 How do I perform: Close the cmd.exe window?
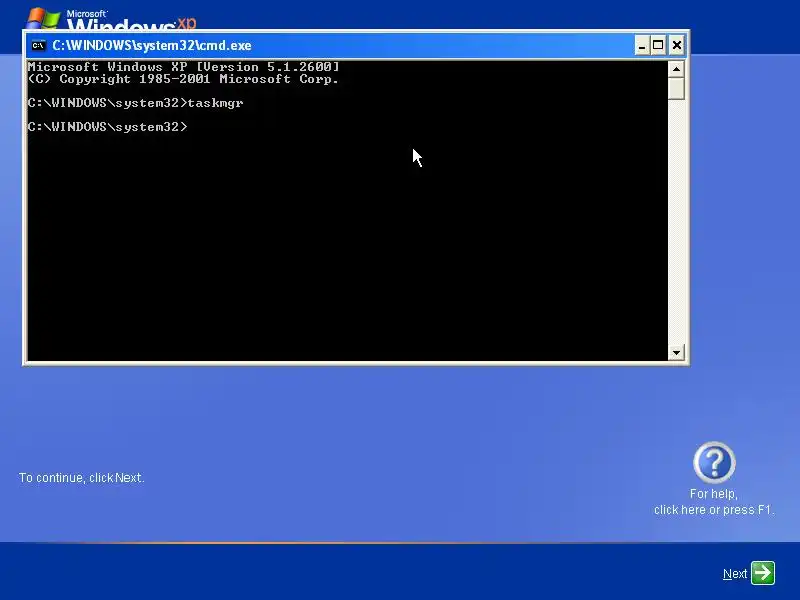(677, 45)
